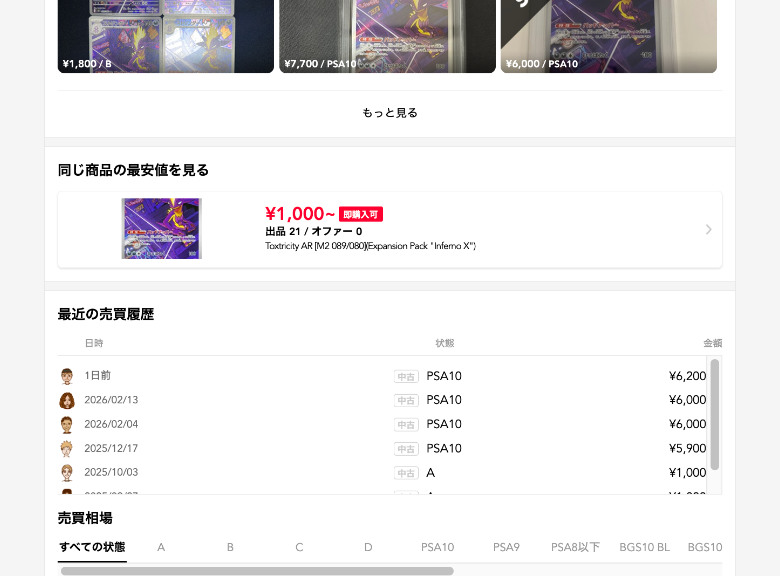The image size is (780, 576).
Task: Click the ¥1,000~ lowest price text
Action: (x=299, y=214)
